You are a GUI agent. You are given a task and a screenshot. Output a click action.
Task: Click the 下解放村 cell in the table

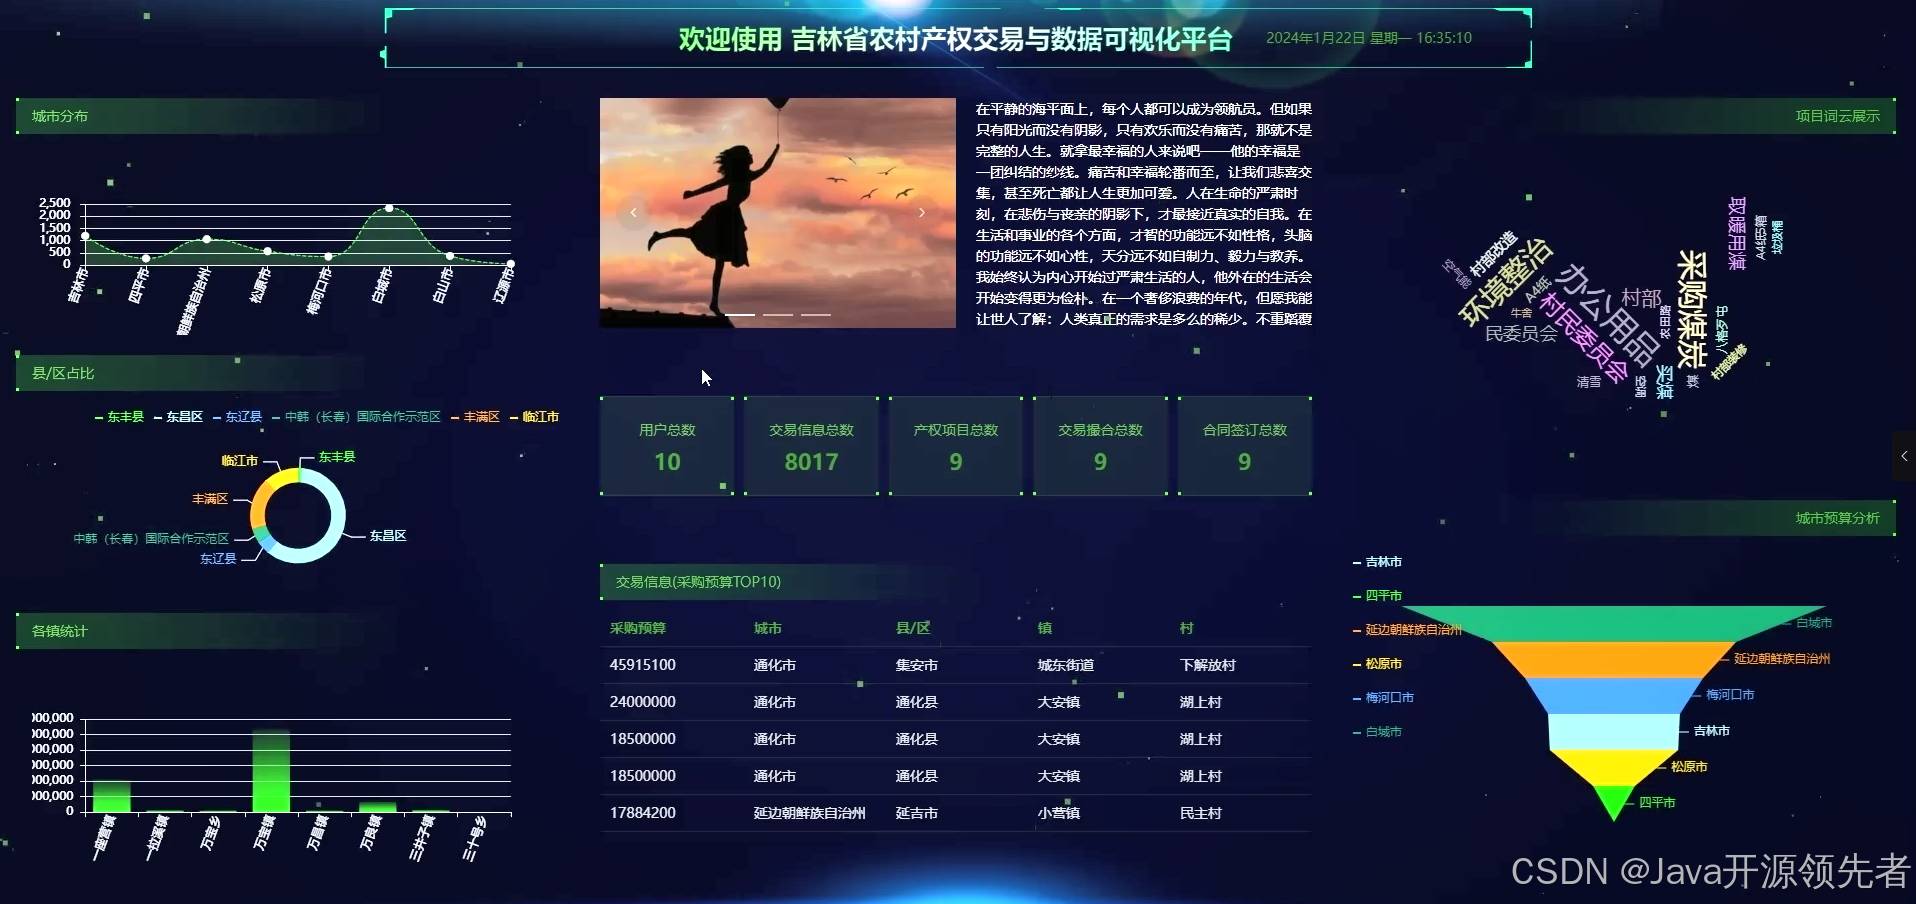click(x=1208, y=665)
